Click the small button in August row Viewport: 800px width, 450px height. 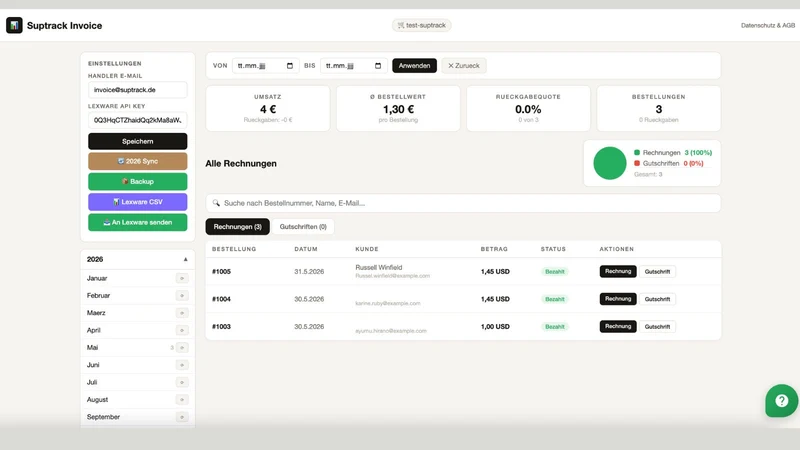[182, 399]
